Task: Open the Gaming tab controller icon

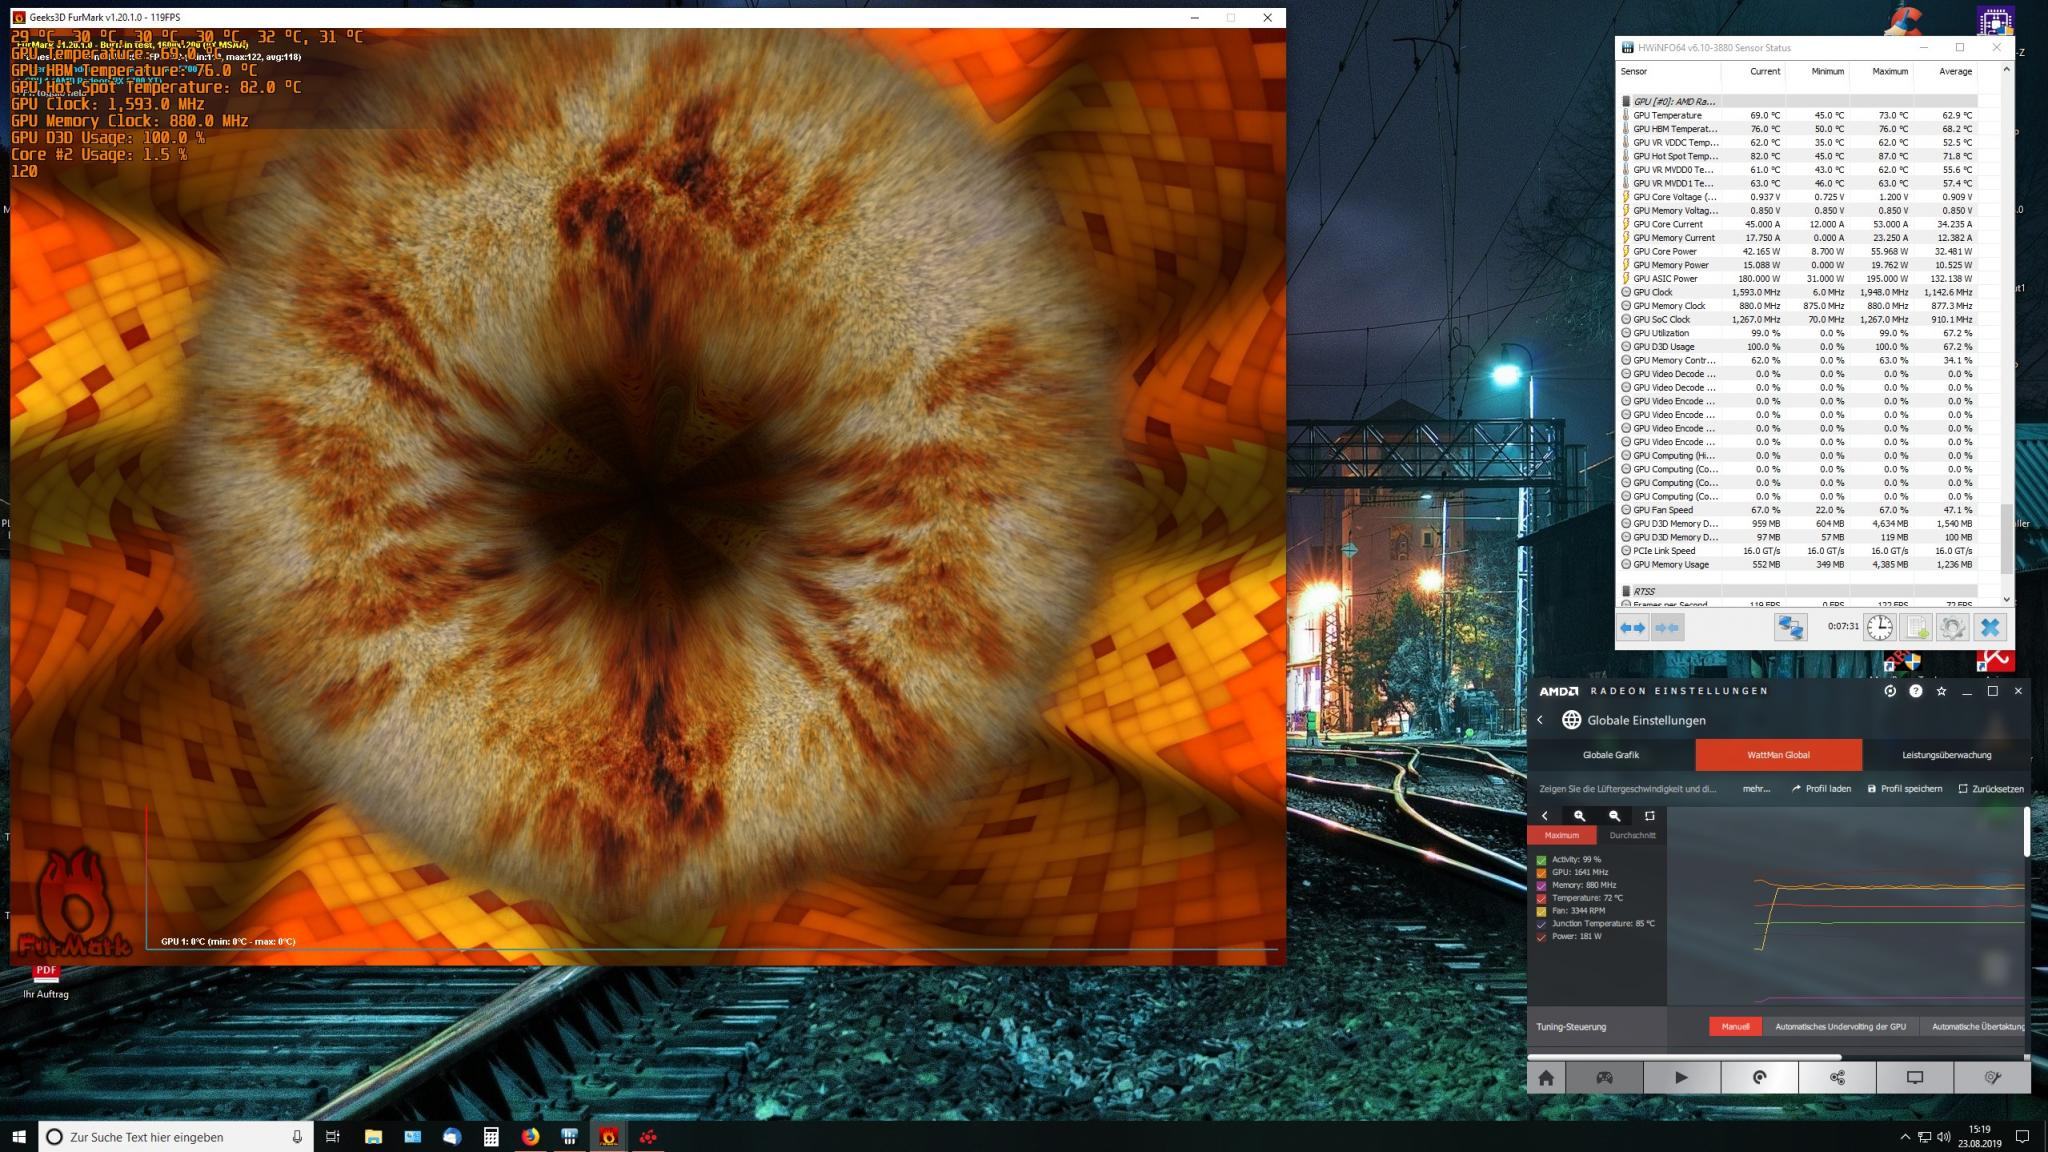Action: [1604, 1078]
